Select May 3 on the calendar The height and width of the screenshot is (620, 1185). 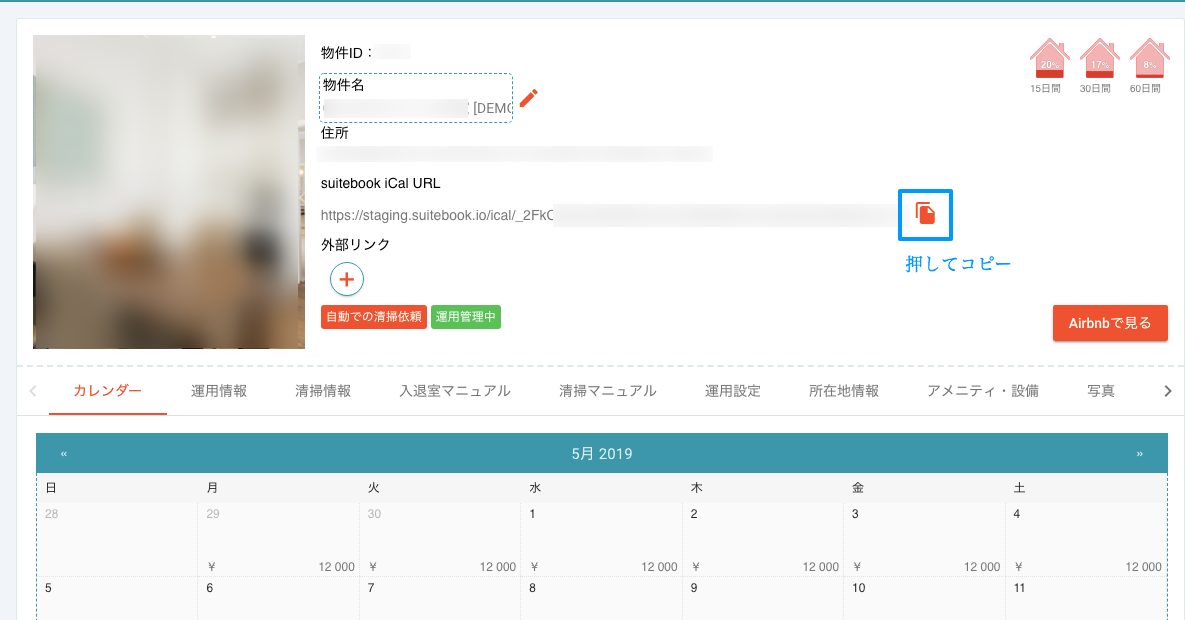point(924,539)
